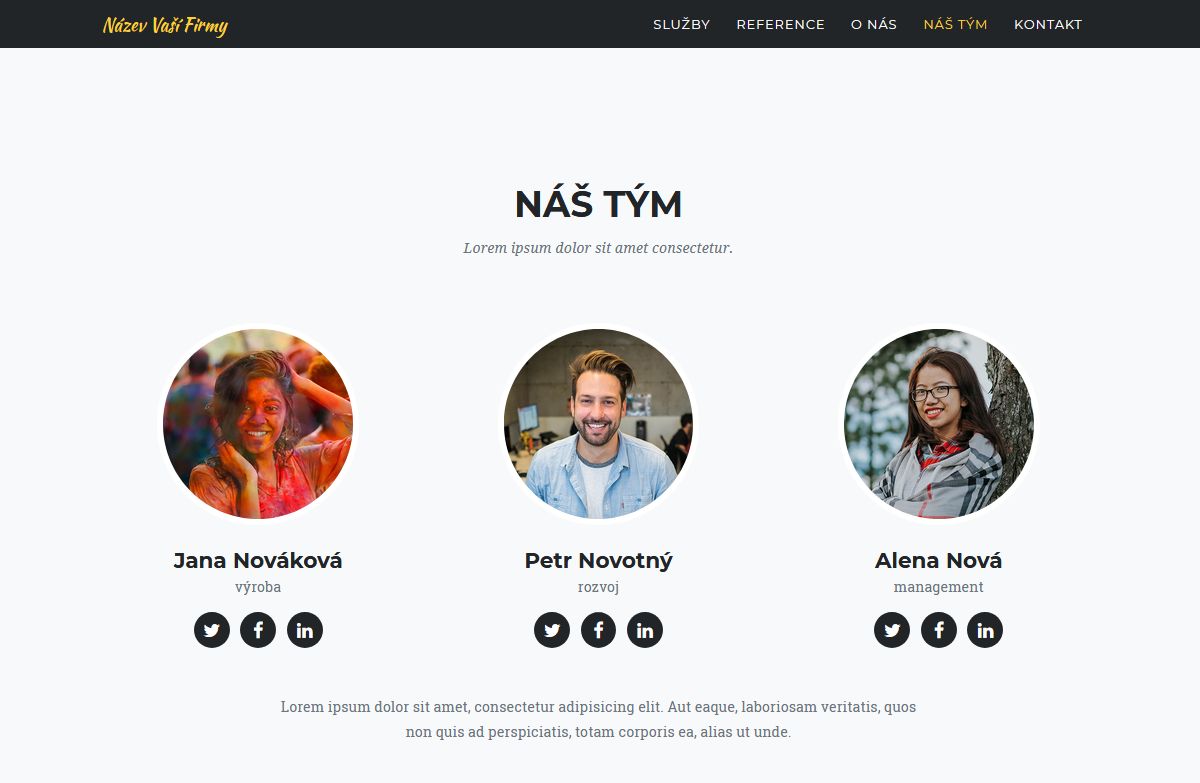The height and width of the screenshot is (783, 1200).
Task: Open the Kontakt navigation link
Action: 1048,24
